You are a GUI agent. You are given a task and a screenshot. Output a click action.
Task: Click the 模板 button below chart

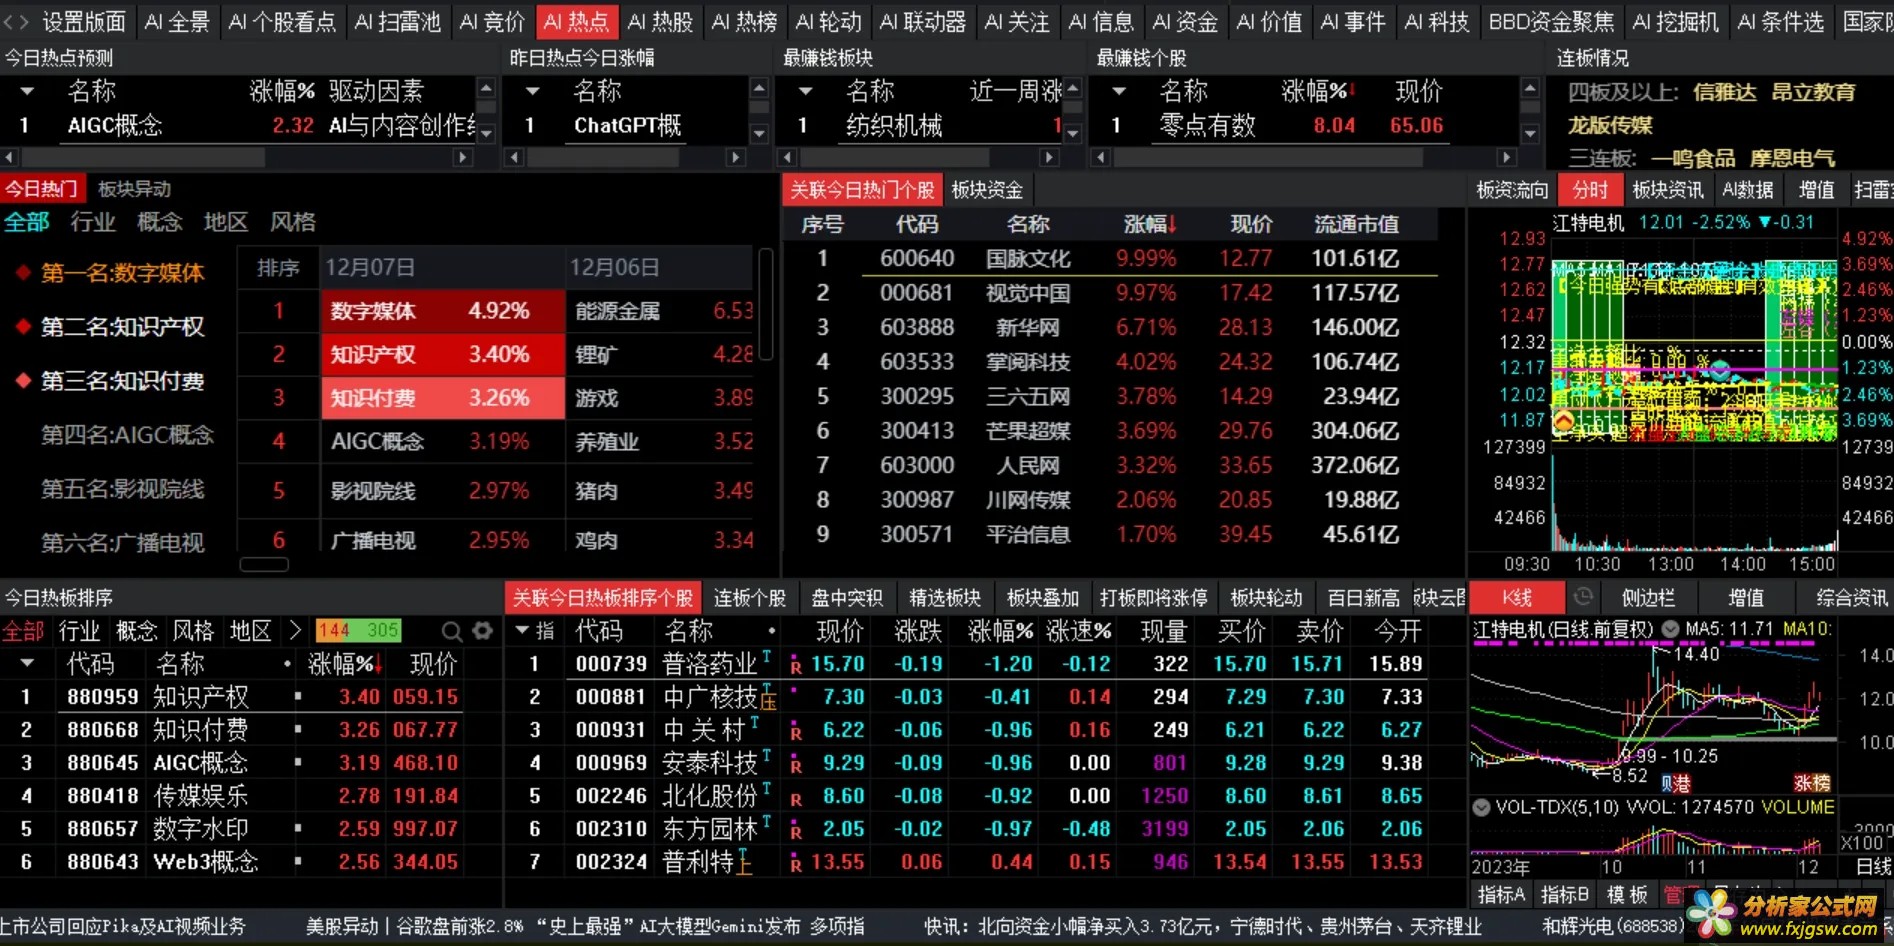tap(1627, 895)
